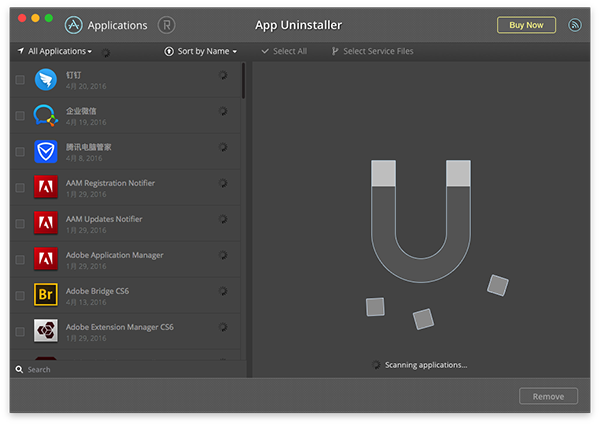The image size is (600, 425).
Task: Click spinner next to Scanning applications
Action: point(376,365)
